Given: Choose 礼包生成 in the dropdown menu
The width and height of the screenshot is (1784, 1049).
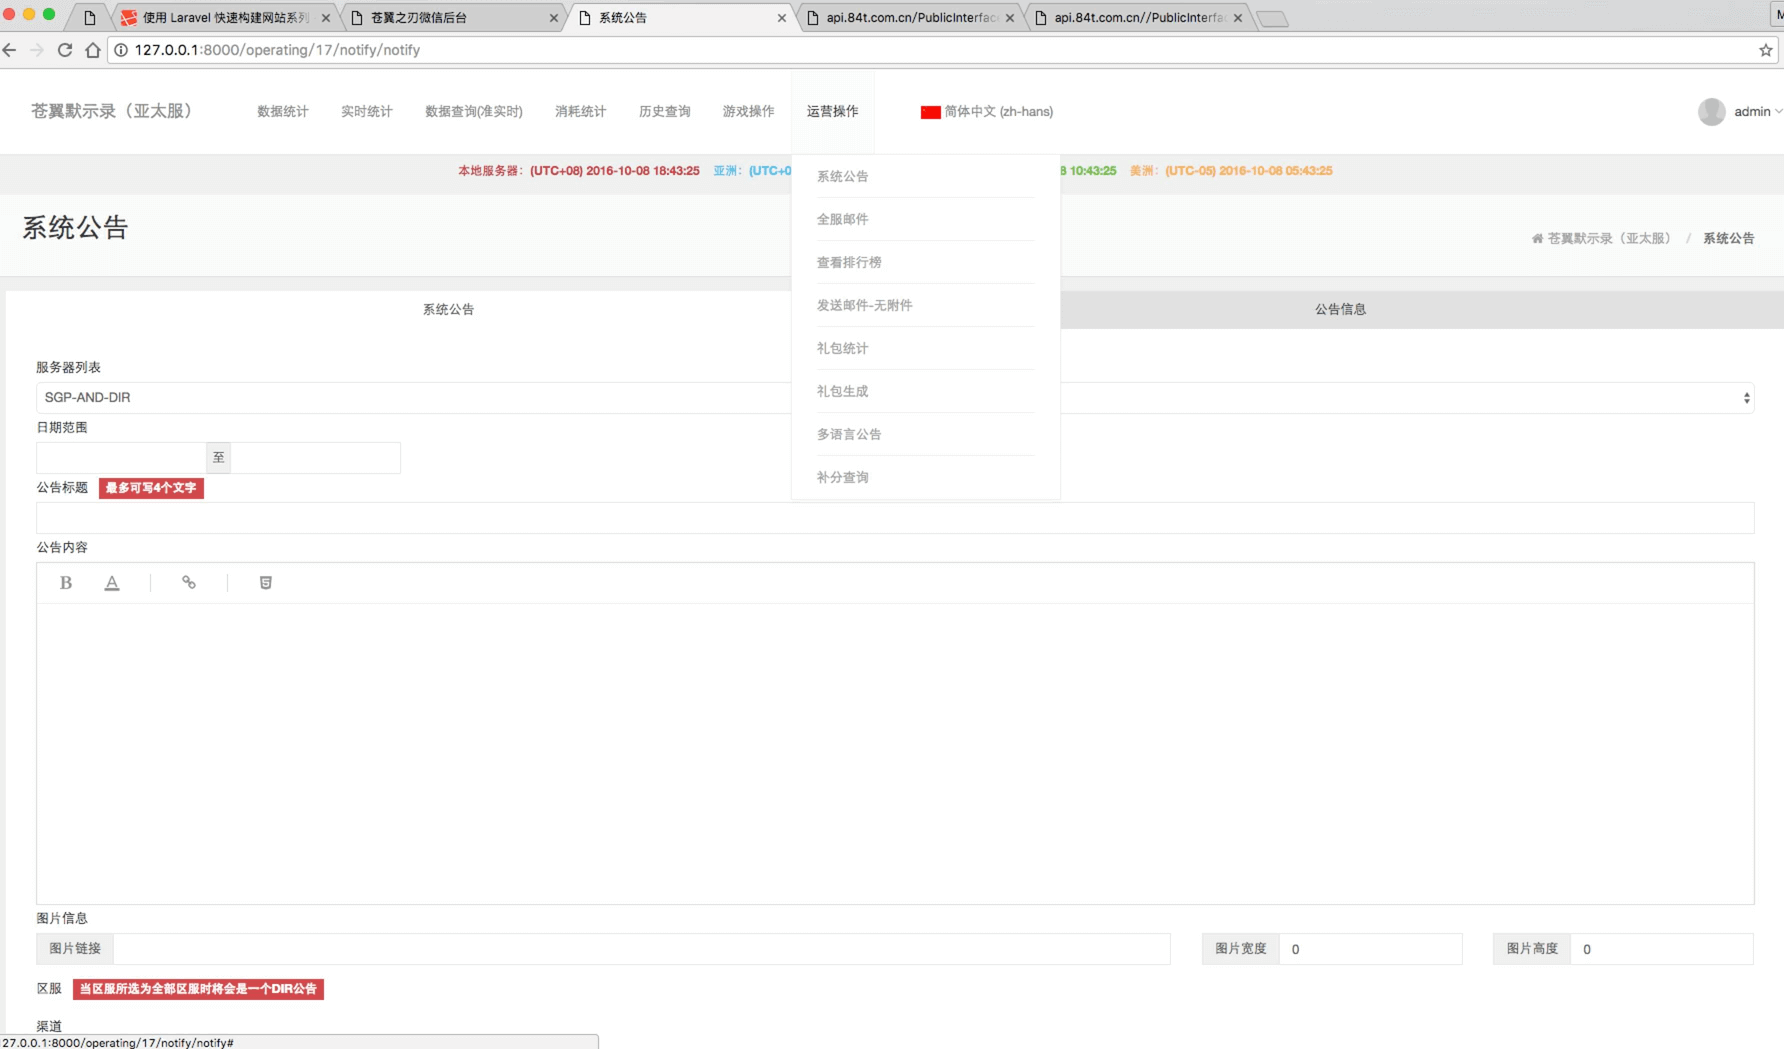Looking at the screenshot, I should [x=843, y=391].
